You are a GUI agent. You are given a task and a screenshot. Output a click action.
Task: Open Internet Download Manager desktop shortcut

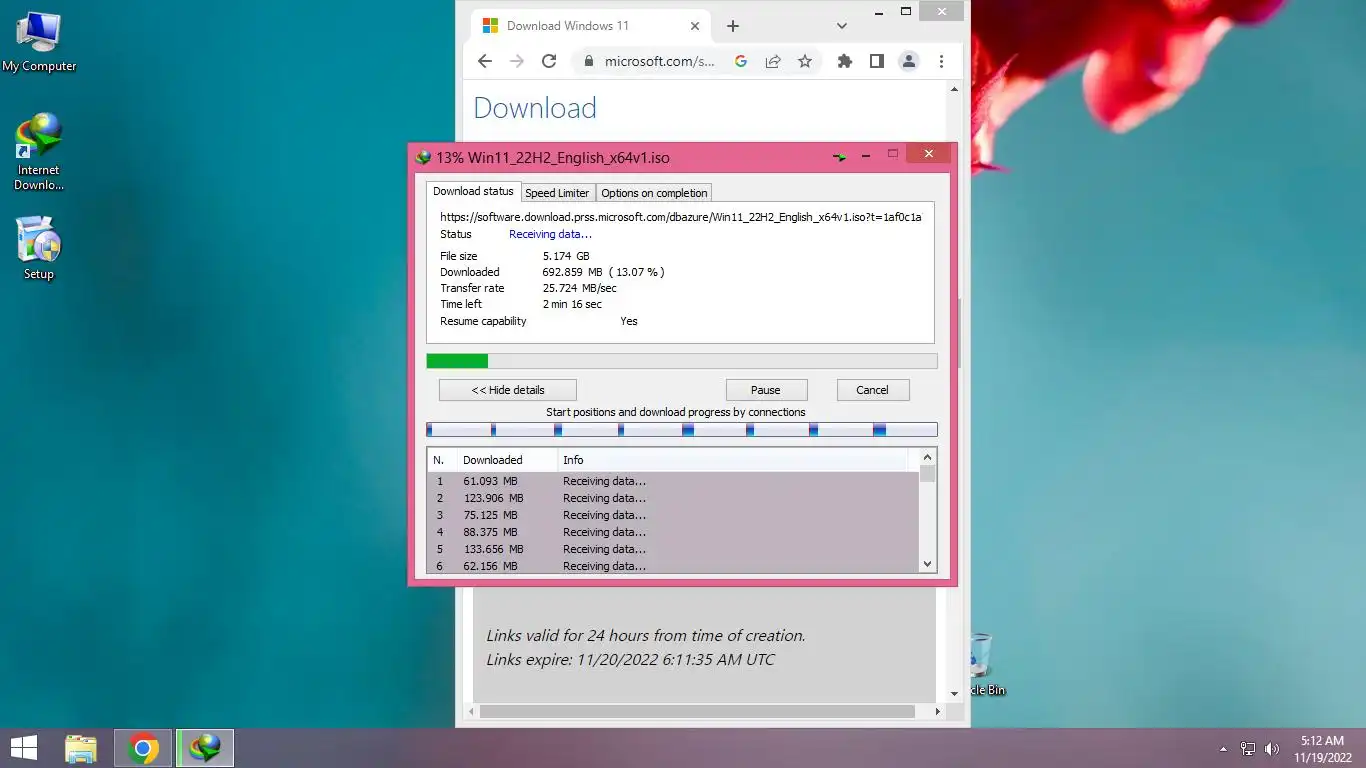[39, 152]
